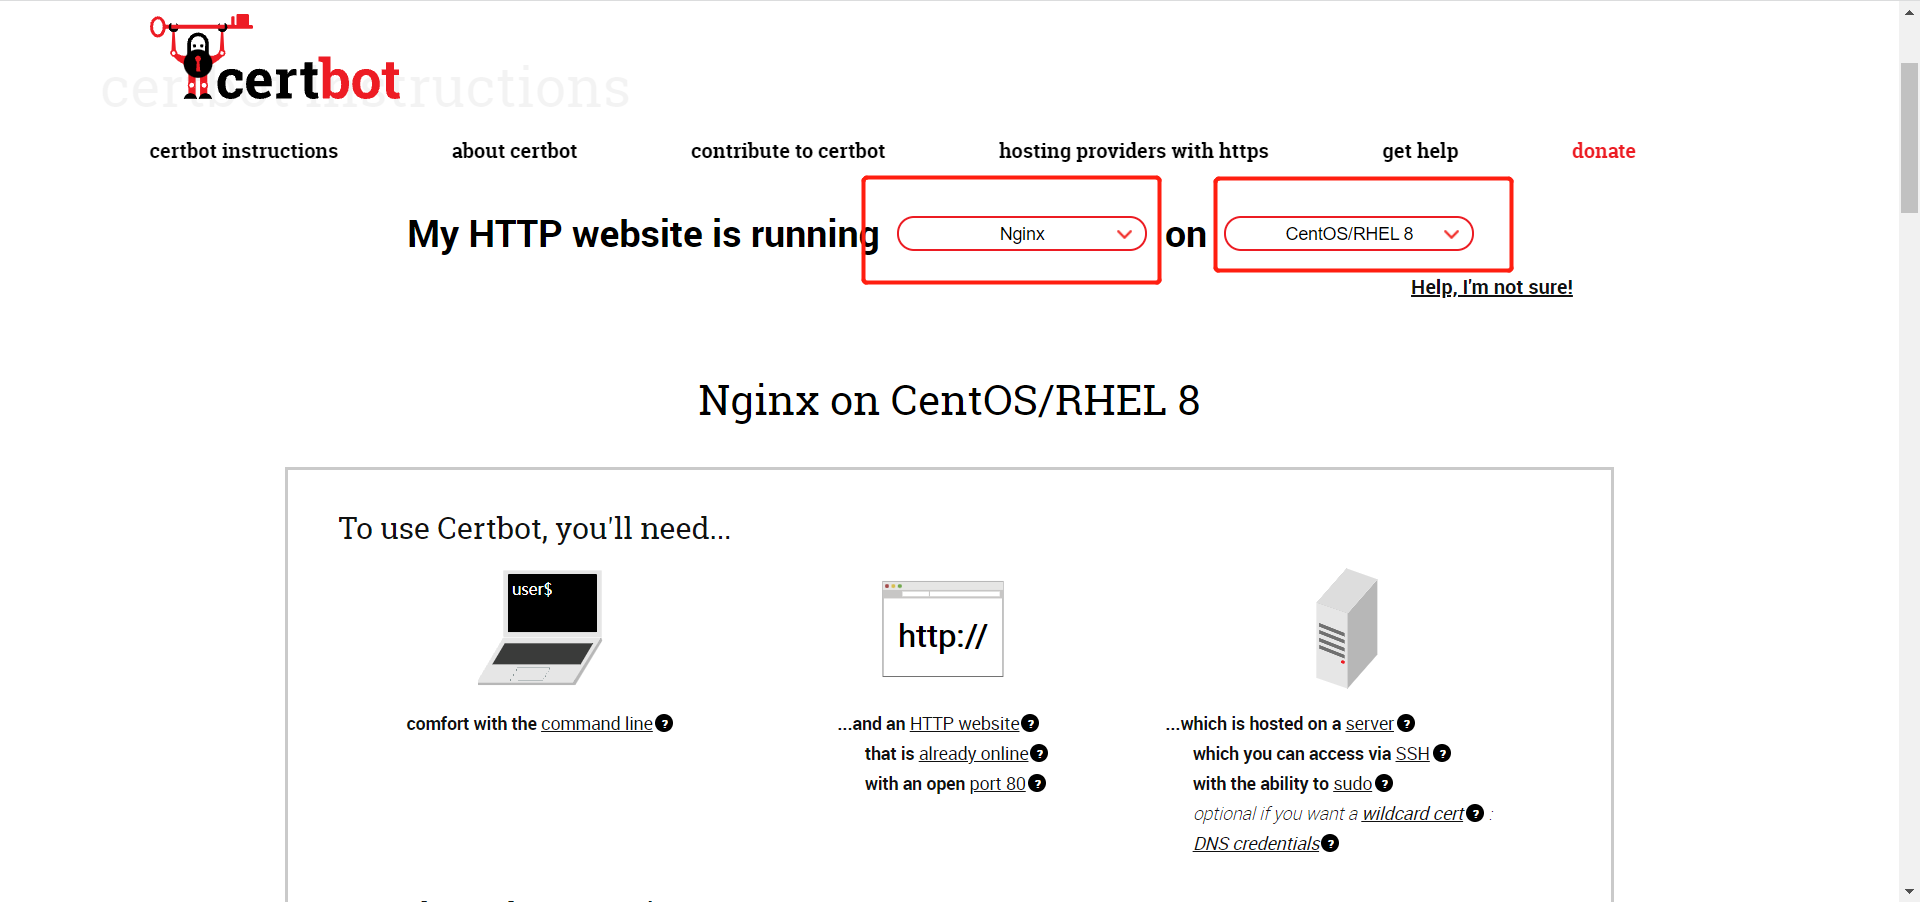Show help tooltip next to port 80
The image size is (1920, 902).
pos(1037,783)
